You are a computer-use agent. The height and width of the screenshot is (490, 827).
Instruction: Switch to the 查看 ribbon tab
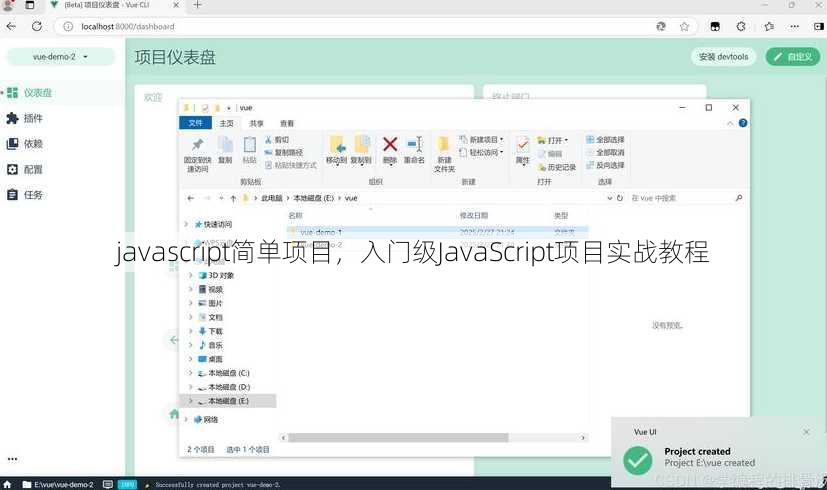pyautogui.click(x=286, y=123)
